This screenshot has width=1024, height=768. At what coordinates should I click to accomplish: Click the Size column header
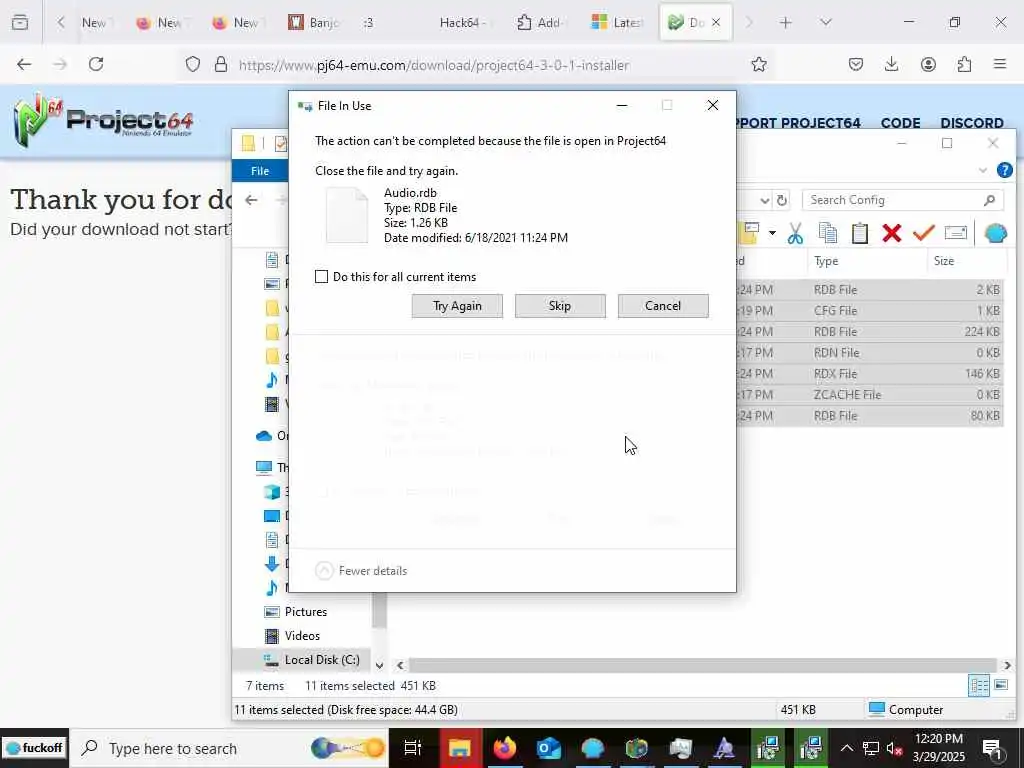coord(966,261)
